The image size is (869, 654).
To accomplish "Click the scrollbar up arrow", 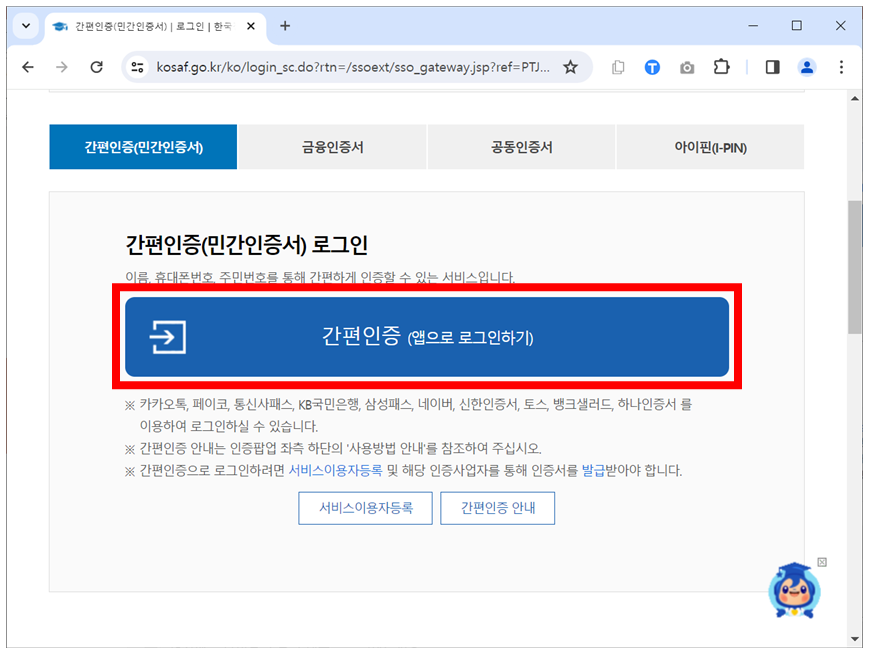I will pos(855,99).
